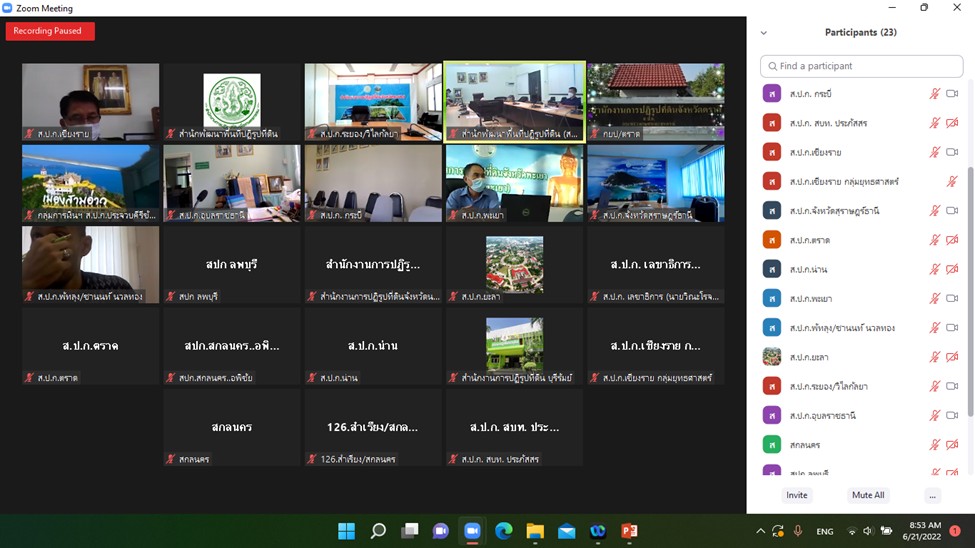
Task: Show hidden system tray icons
Action: (x=760, y=531)
